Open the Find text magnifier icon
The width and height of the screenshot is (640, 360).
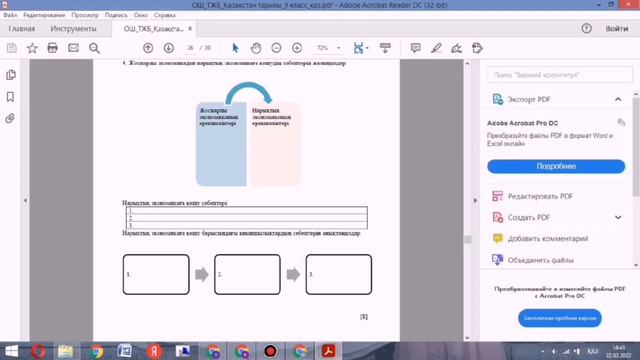pyautogui.click(x=94, y=48)
